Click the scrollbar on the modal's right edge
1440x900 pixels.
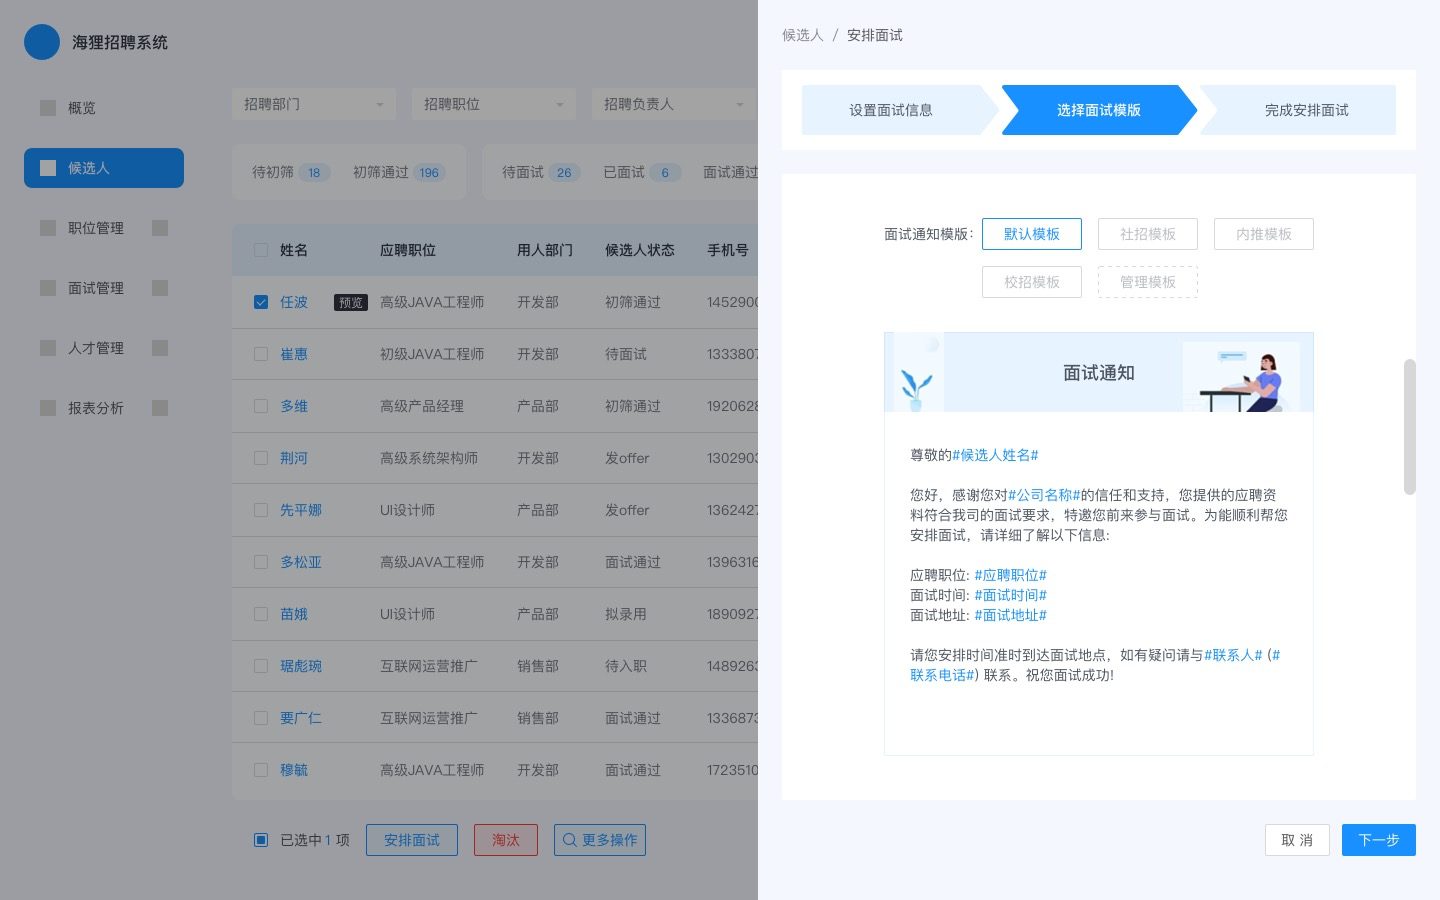1410,427
